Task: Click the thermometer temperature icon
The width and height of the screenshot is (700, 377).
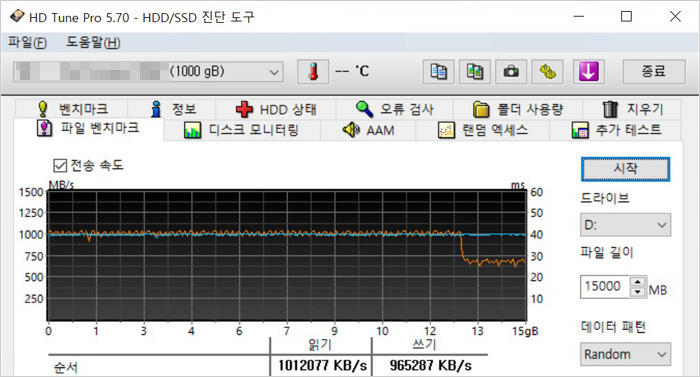Action: pyautogui.click(x=313, y=71)
